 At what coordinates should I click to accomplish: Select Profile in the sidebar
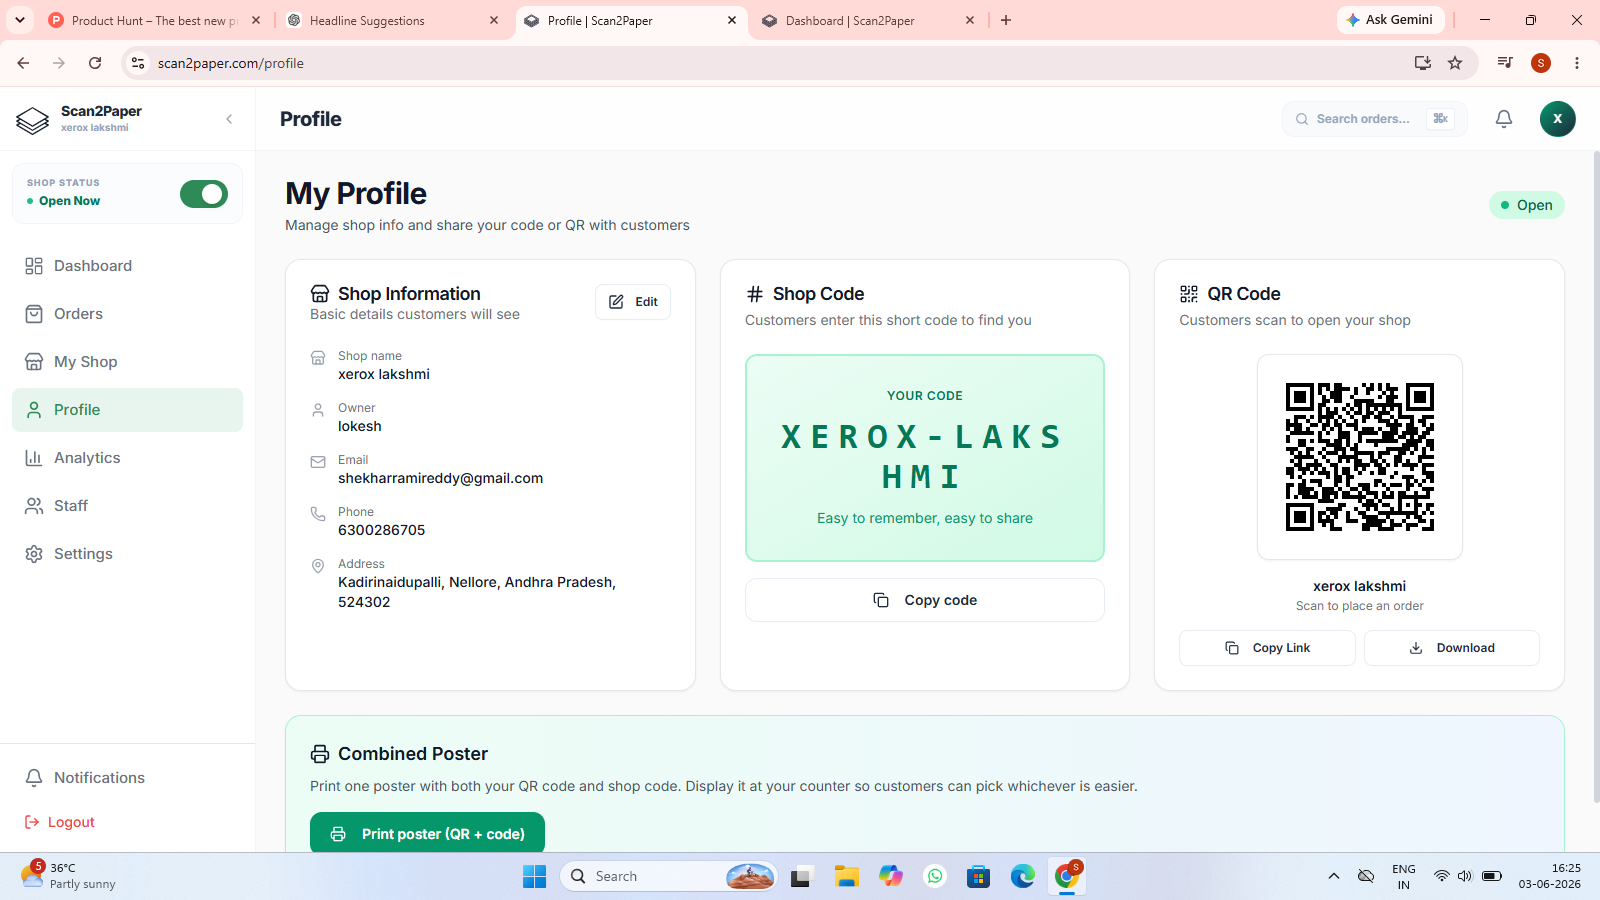pyautogui.click(x=127, y=410)
